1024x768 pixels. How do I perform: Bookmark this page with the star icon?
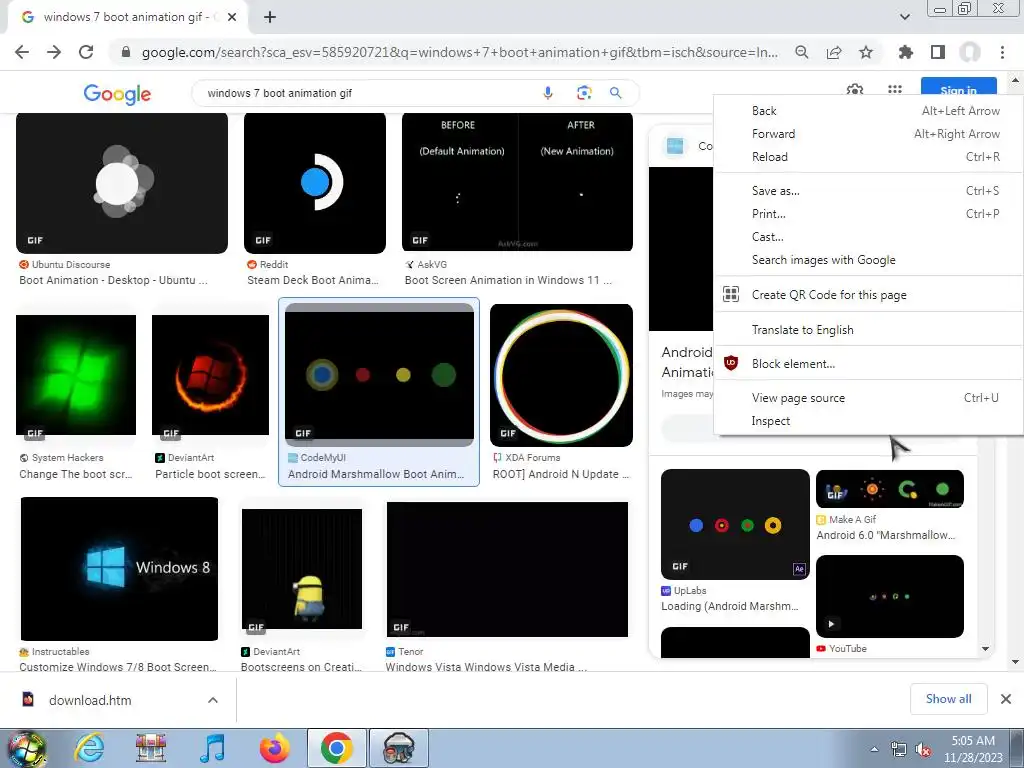(x=866, y=52)
